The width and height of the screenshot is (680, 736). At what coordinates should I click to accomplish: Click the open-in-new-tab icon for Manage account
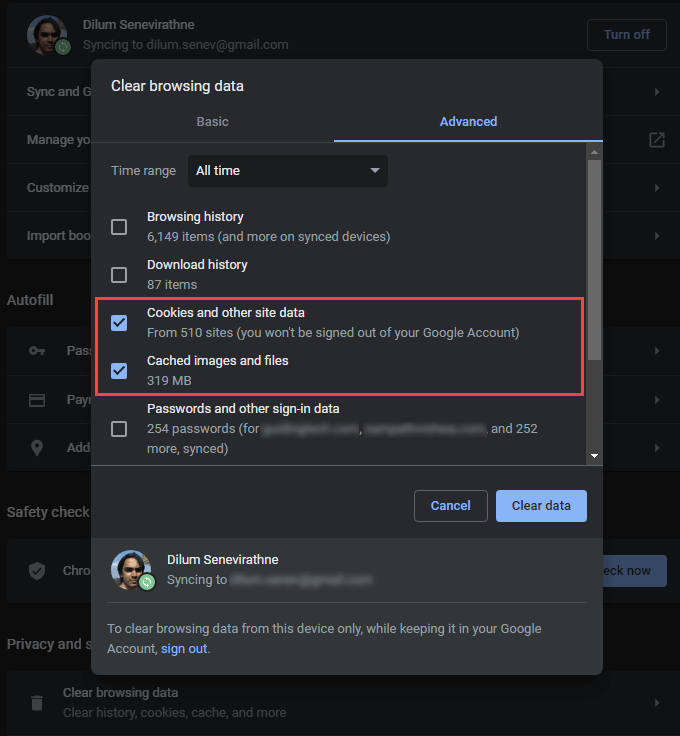pyautogui.click(x=657, y=140)
